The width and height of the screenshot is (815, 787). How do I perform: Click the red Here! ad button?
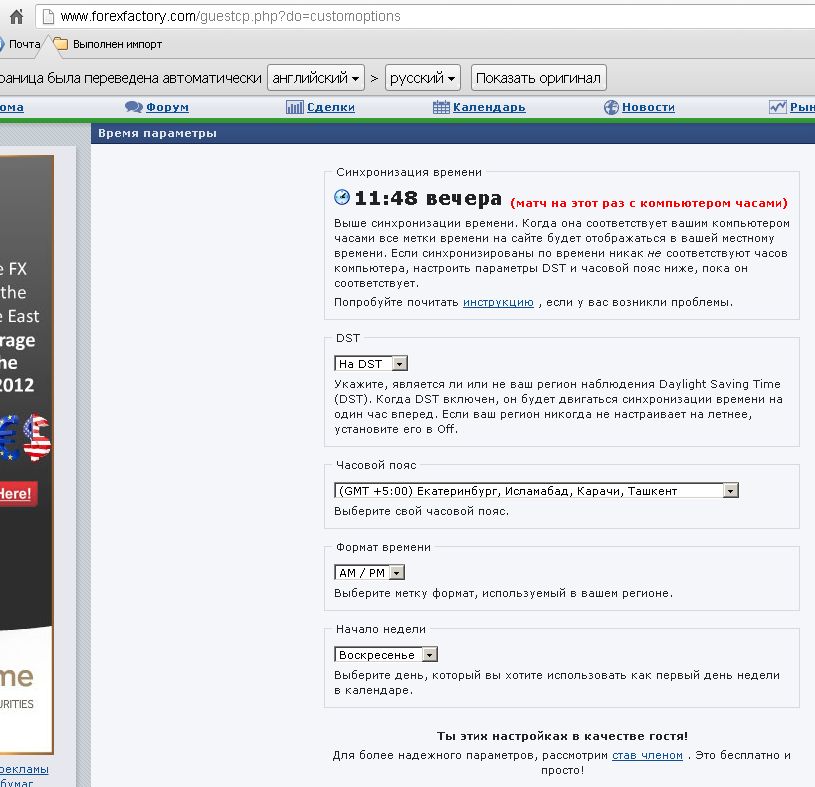[15, 494]
